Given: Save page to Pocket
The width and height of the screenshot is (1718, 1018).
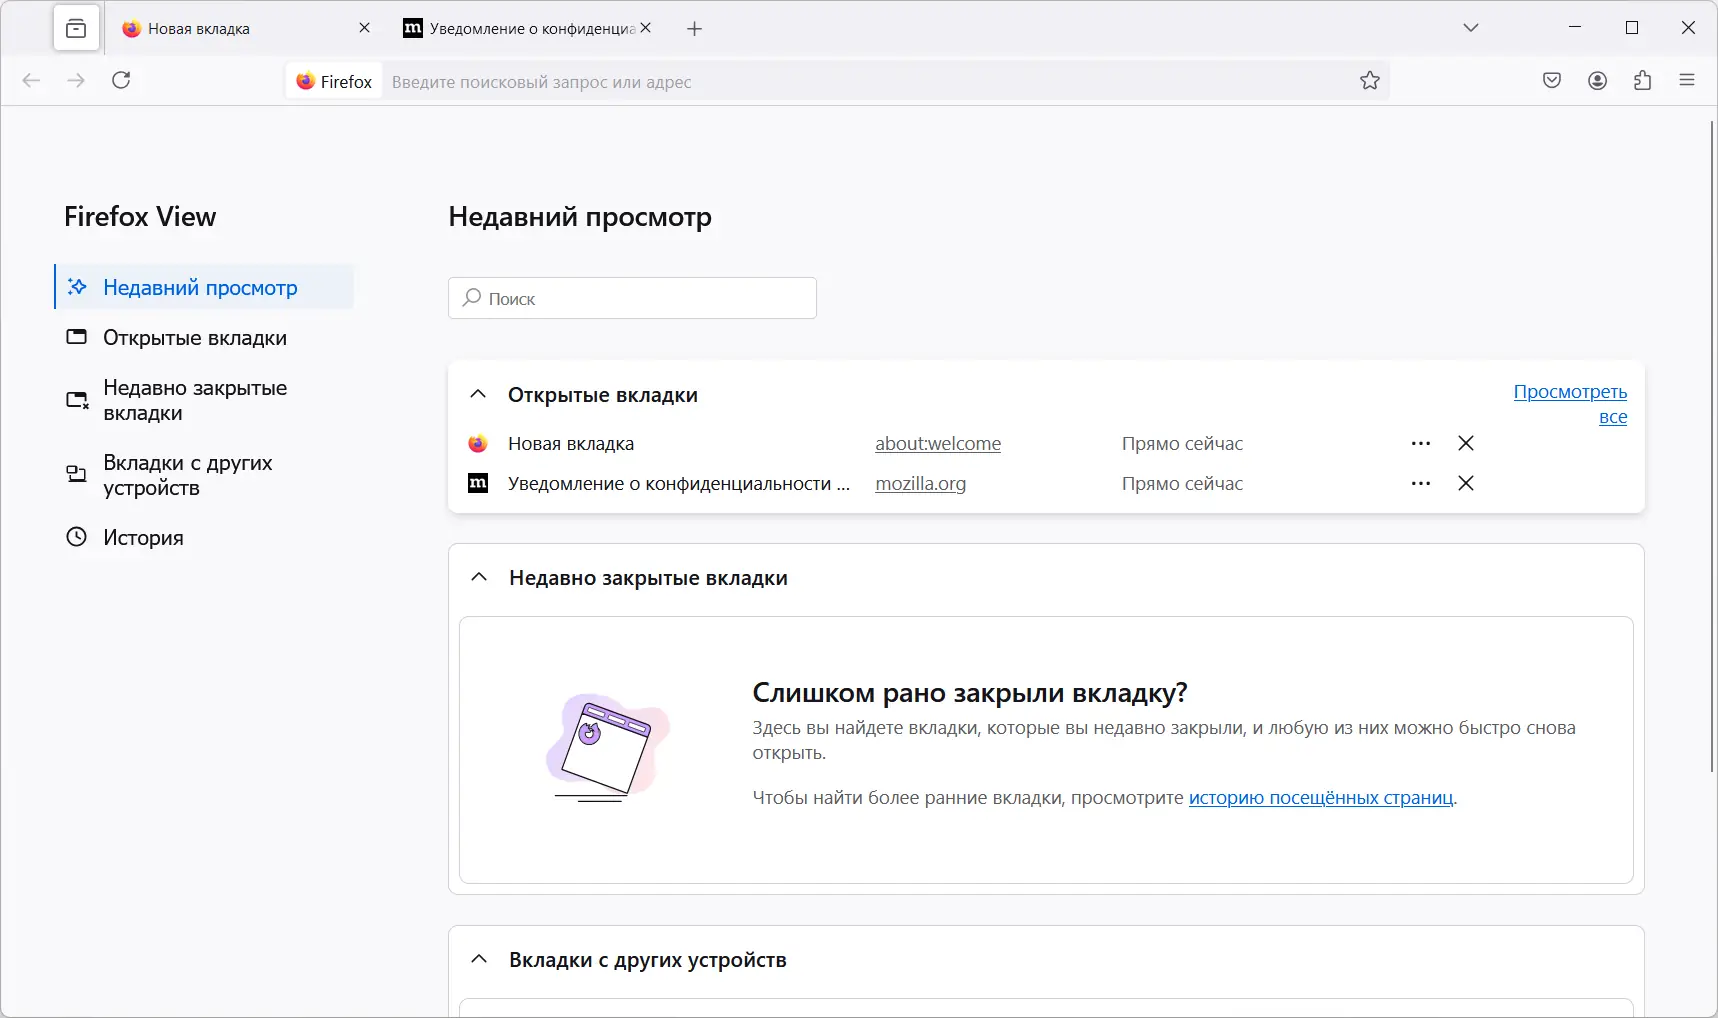Looking at the screenshot, I should click(1552, 81).
